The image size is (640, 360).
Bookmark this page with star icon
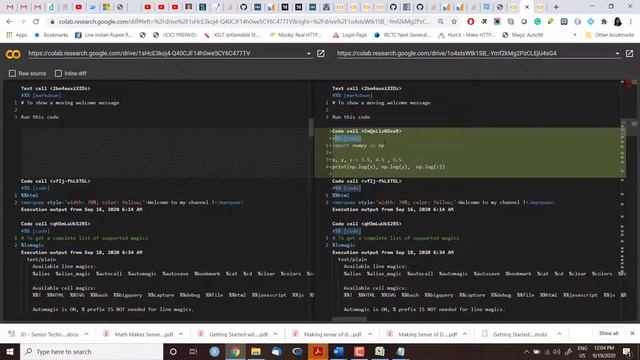click(x=454, y=22)
